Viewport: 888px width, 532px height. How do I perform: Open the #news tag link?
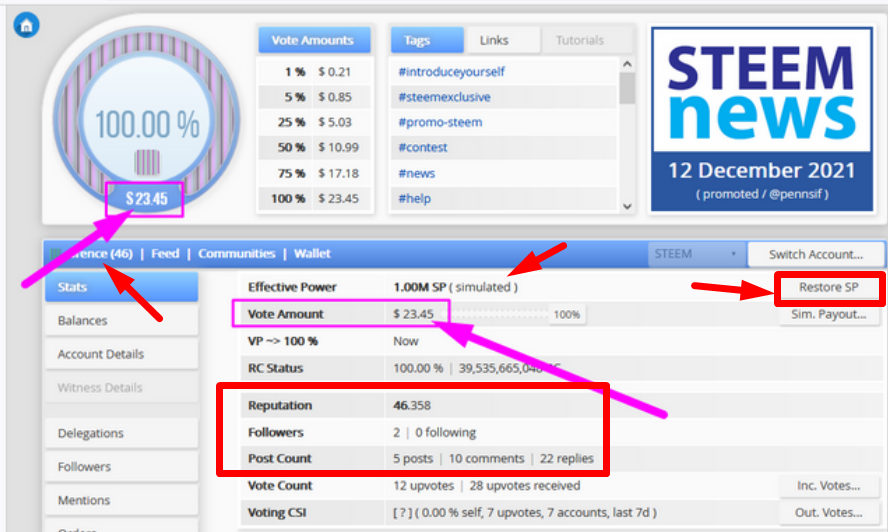[416, 173]
